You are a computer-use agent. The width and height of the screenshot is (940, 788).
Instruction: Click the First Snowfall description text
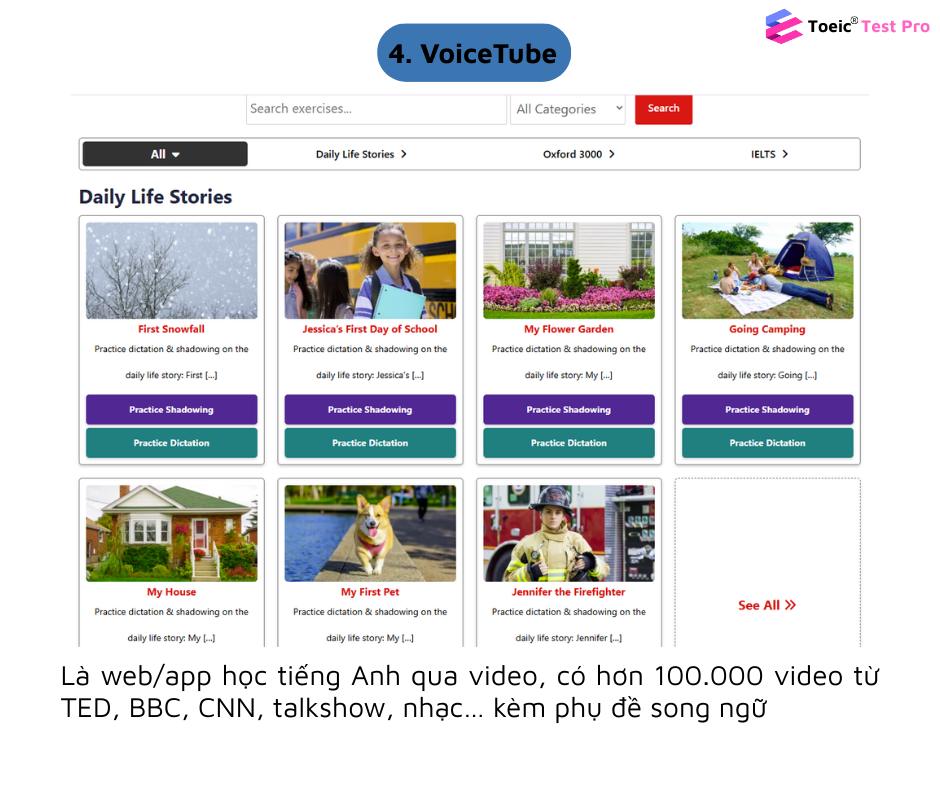171,362
